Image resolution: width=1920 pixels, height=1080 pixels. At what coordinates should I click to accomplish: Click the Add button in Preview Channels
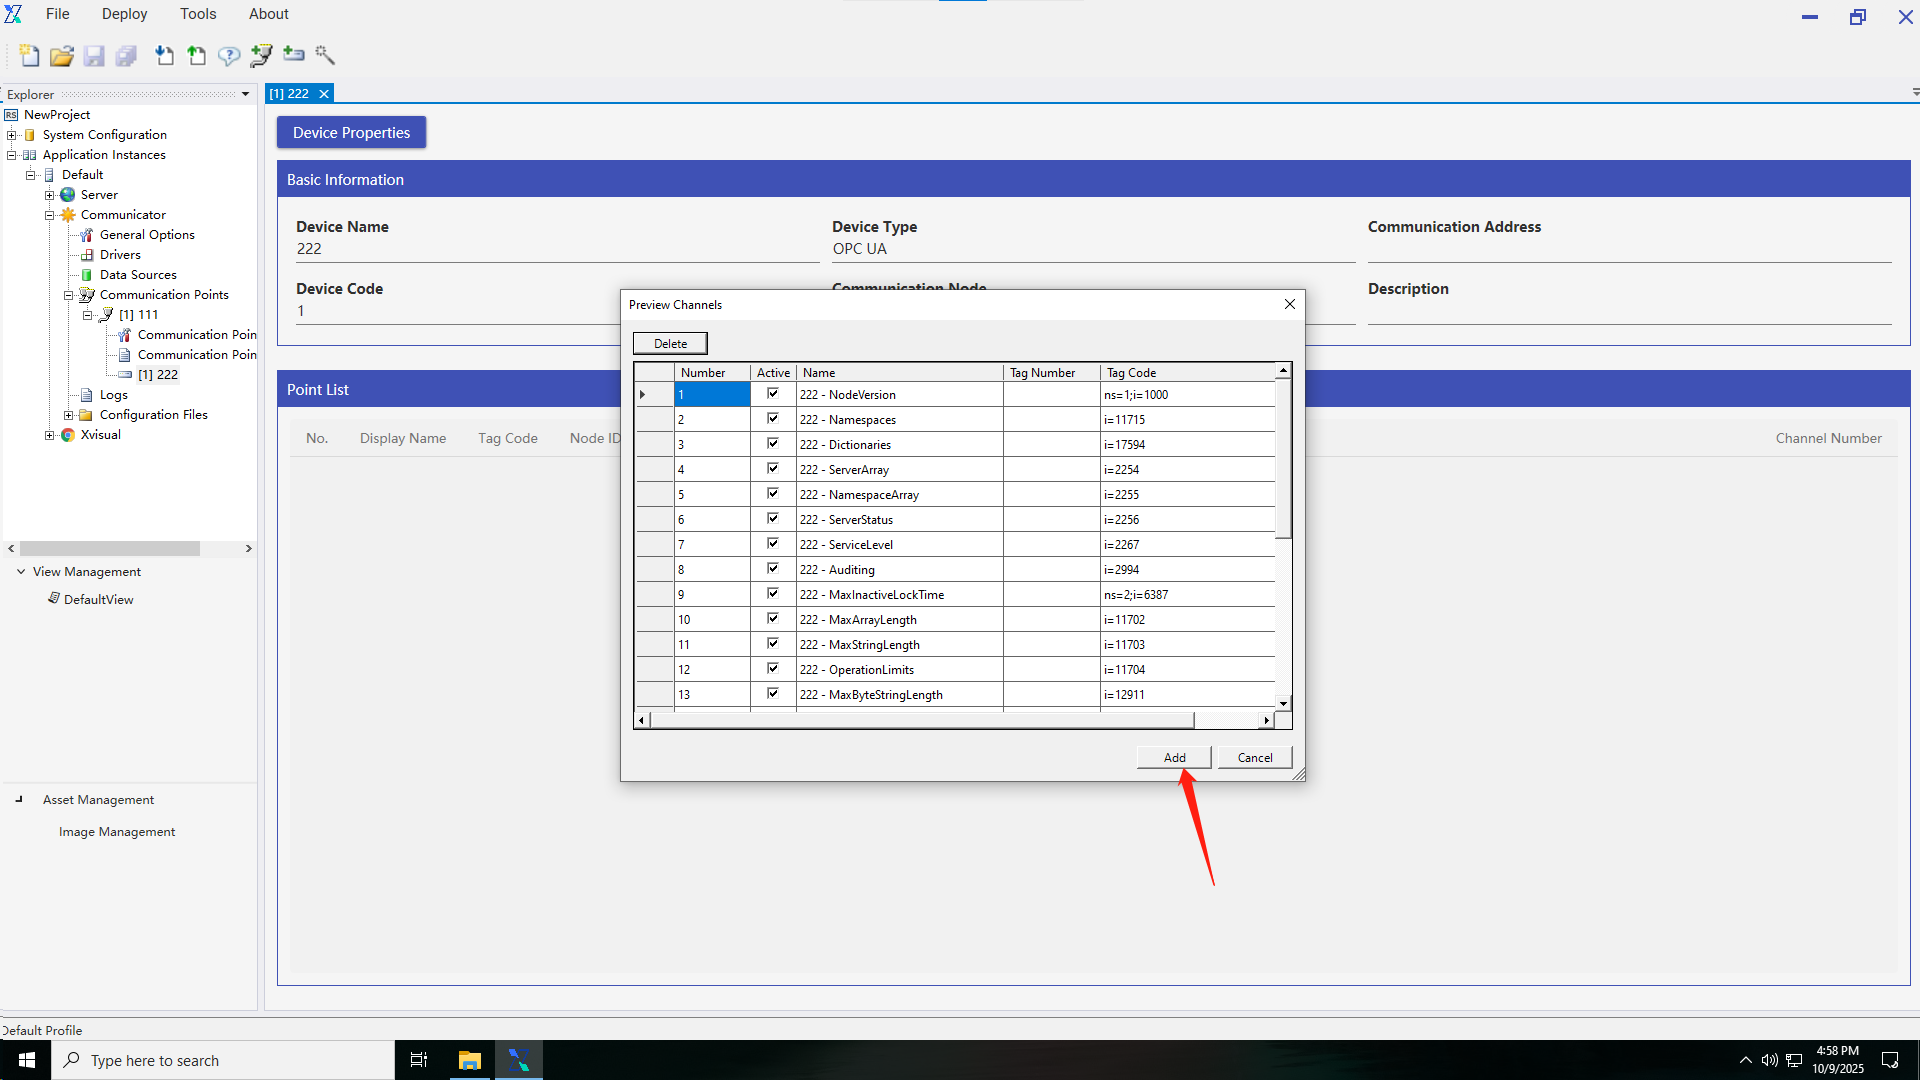pyautogui.click(x=1174, y=758)
